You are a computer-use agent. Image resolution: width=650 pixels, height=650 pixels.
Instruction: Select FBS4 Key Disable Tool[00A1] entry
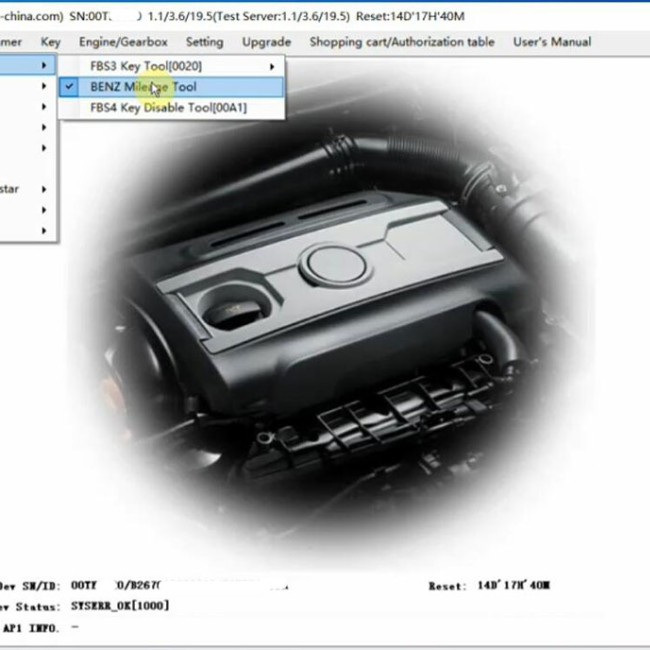[171, 108]
